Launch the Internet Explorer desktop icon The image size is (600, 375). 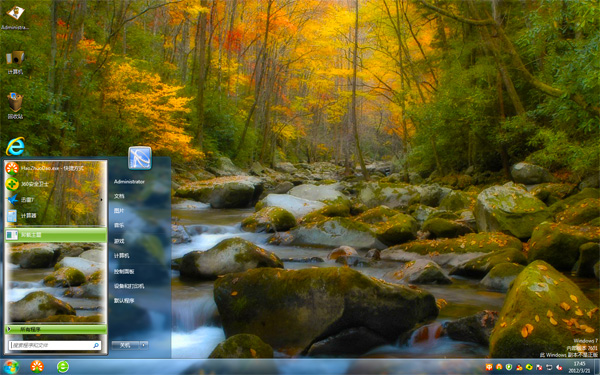(15, 147)
